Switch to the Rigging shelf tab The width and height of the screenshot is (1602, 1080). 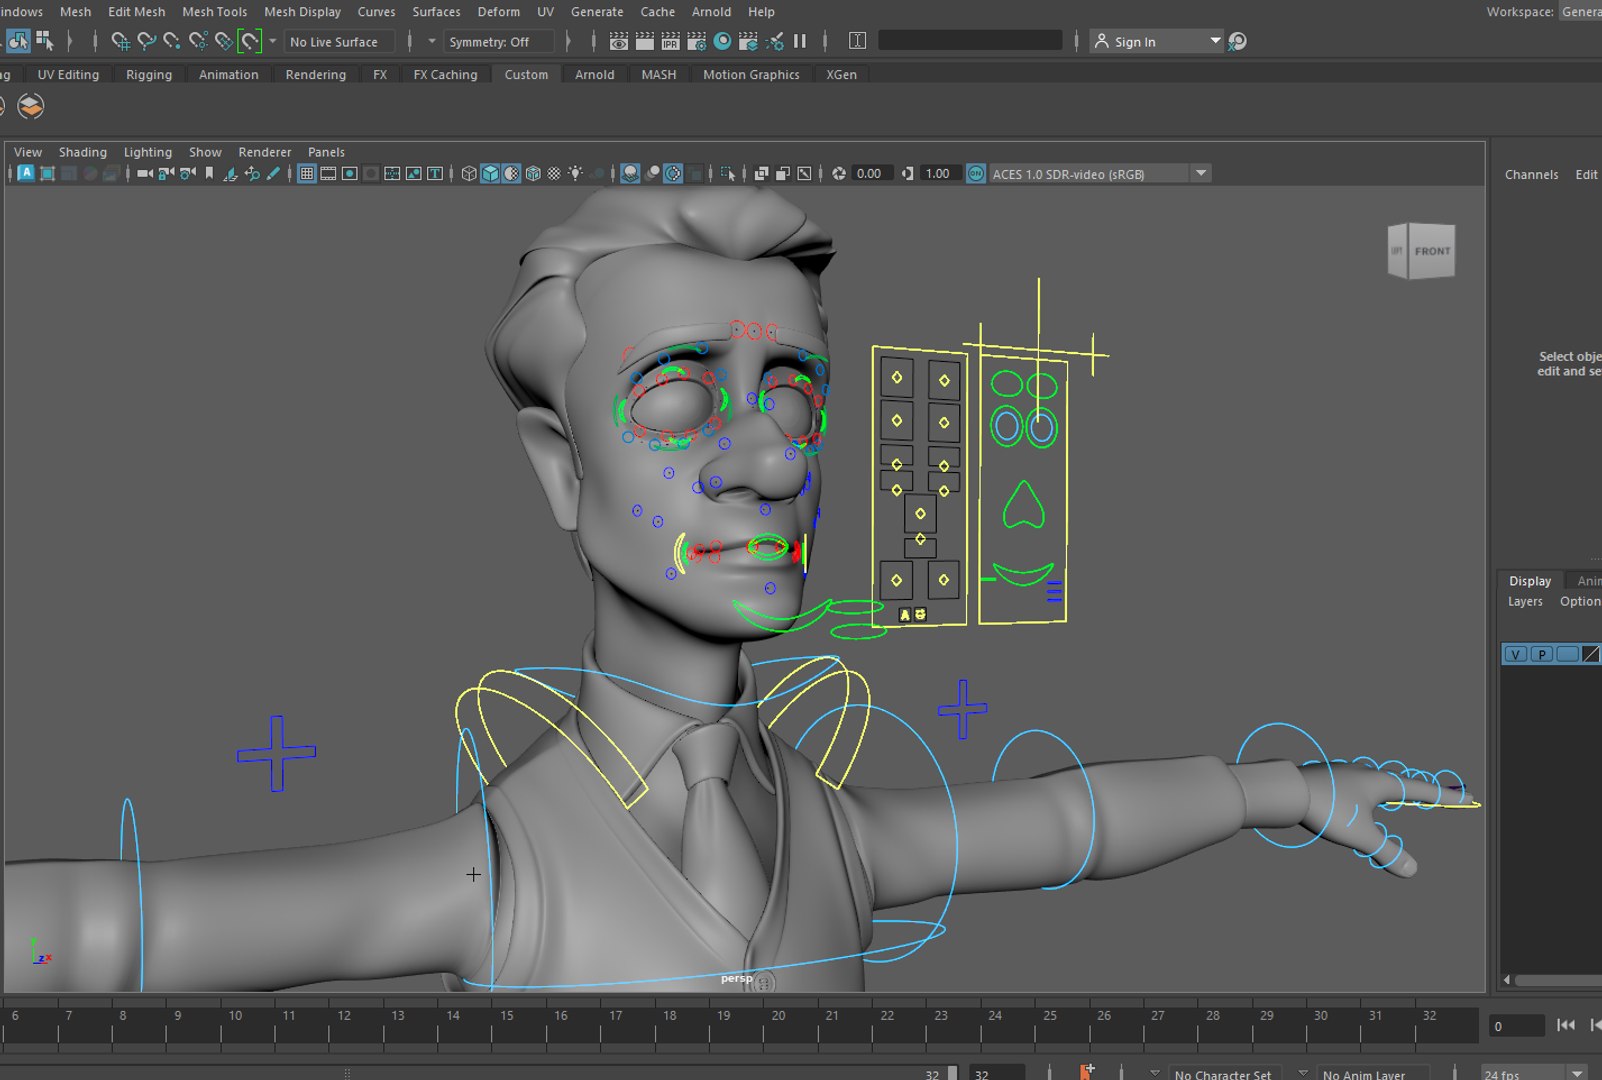(x=149, y=75)
